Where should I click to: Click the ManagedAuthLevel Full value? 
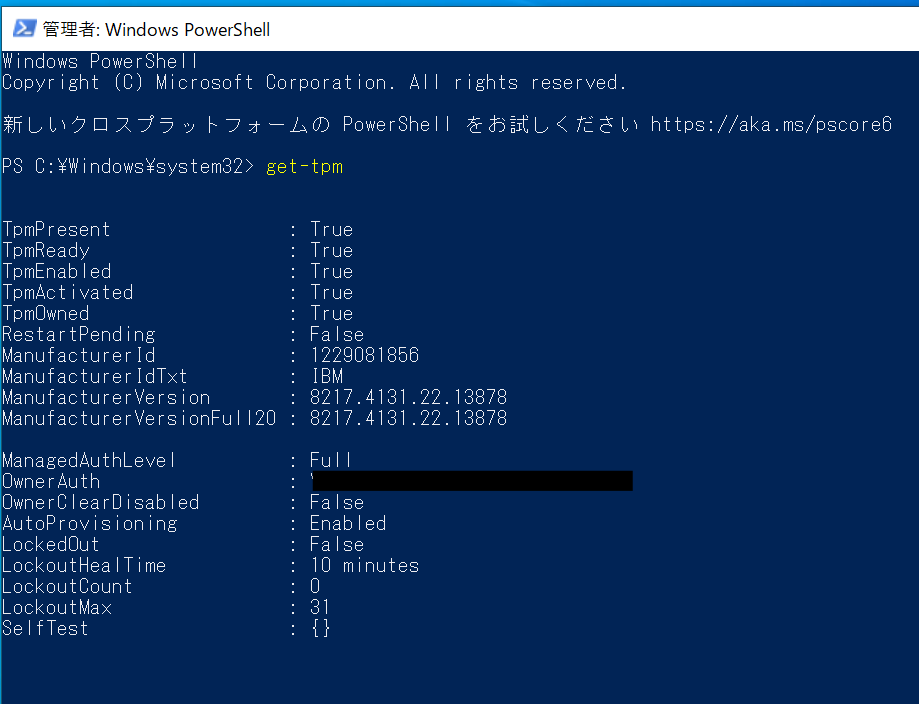click(x=331, y=460)
